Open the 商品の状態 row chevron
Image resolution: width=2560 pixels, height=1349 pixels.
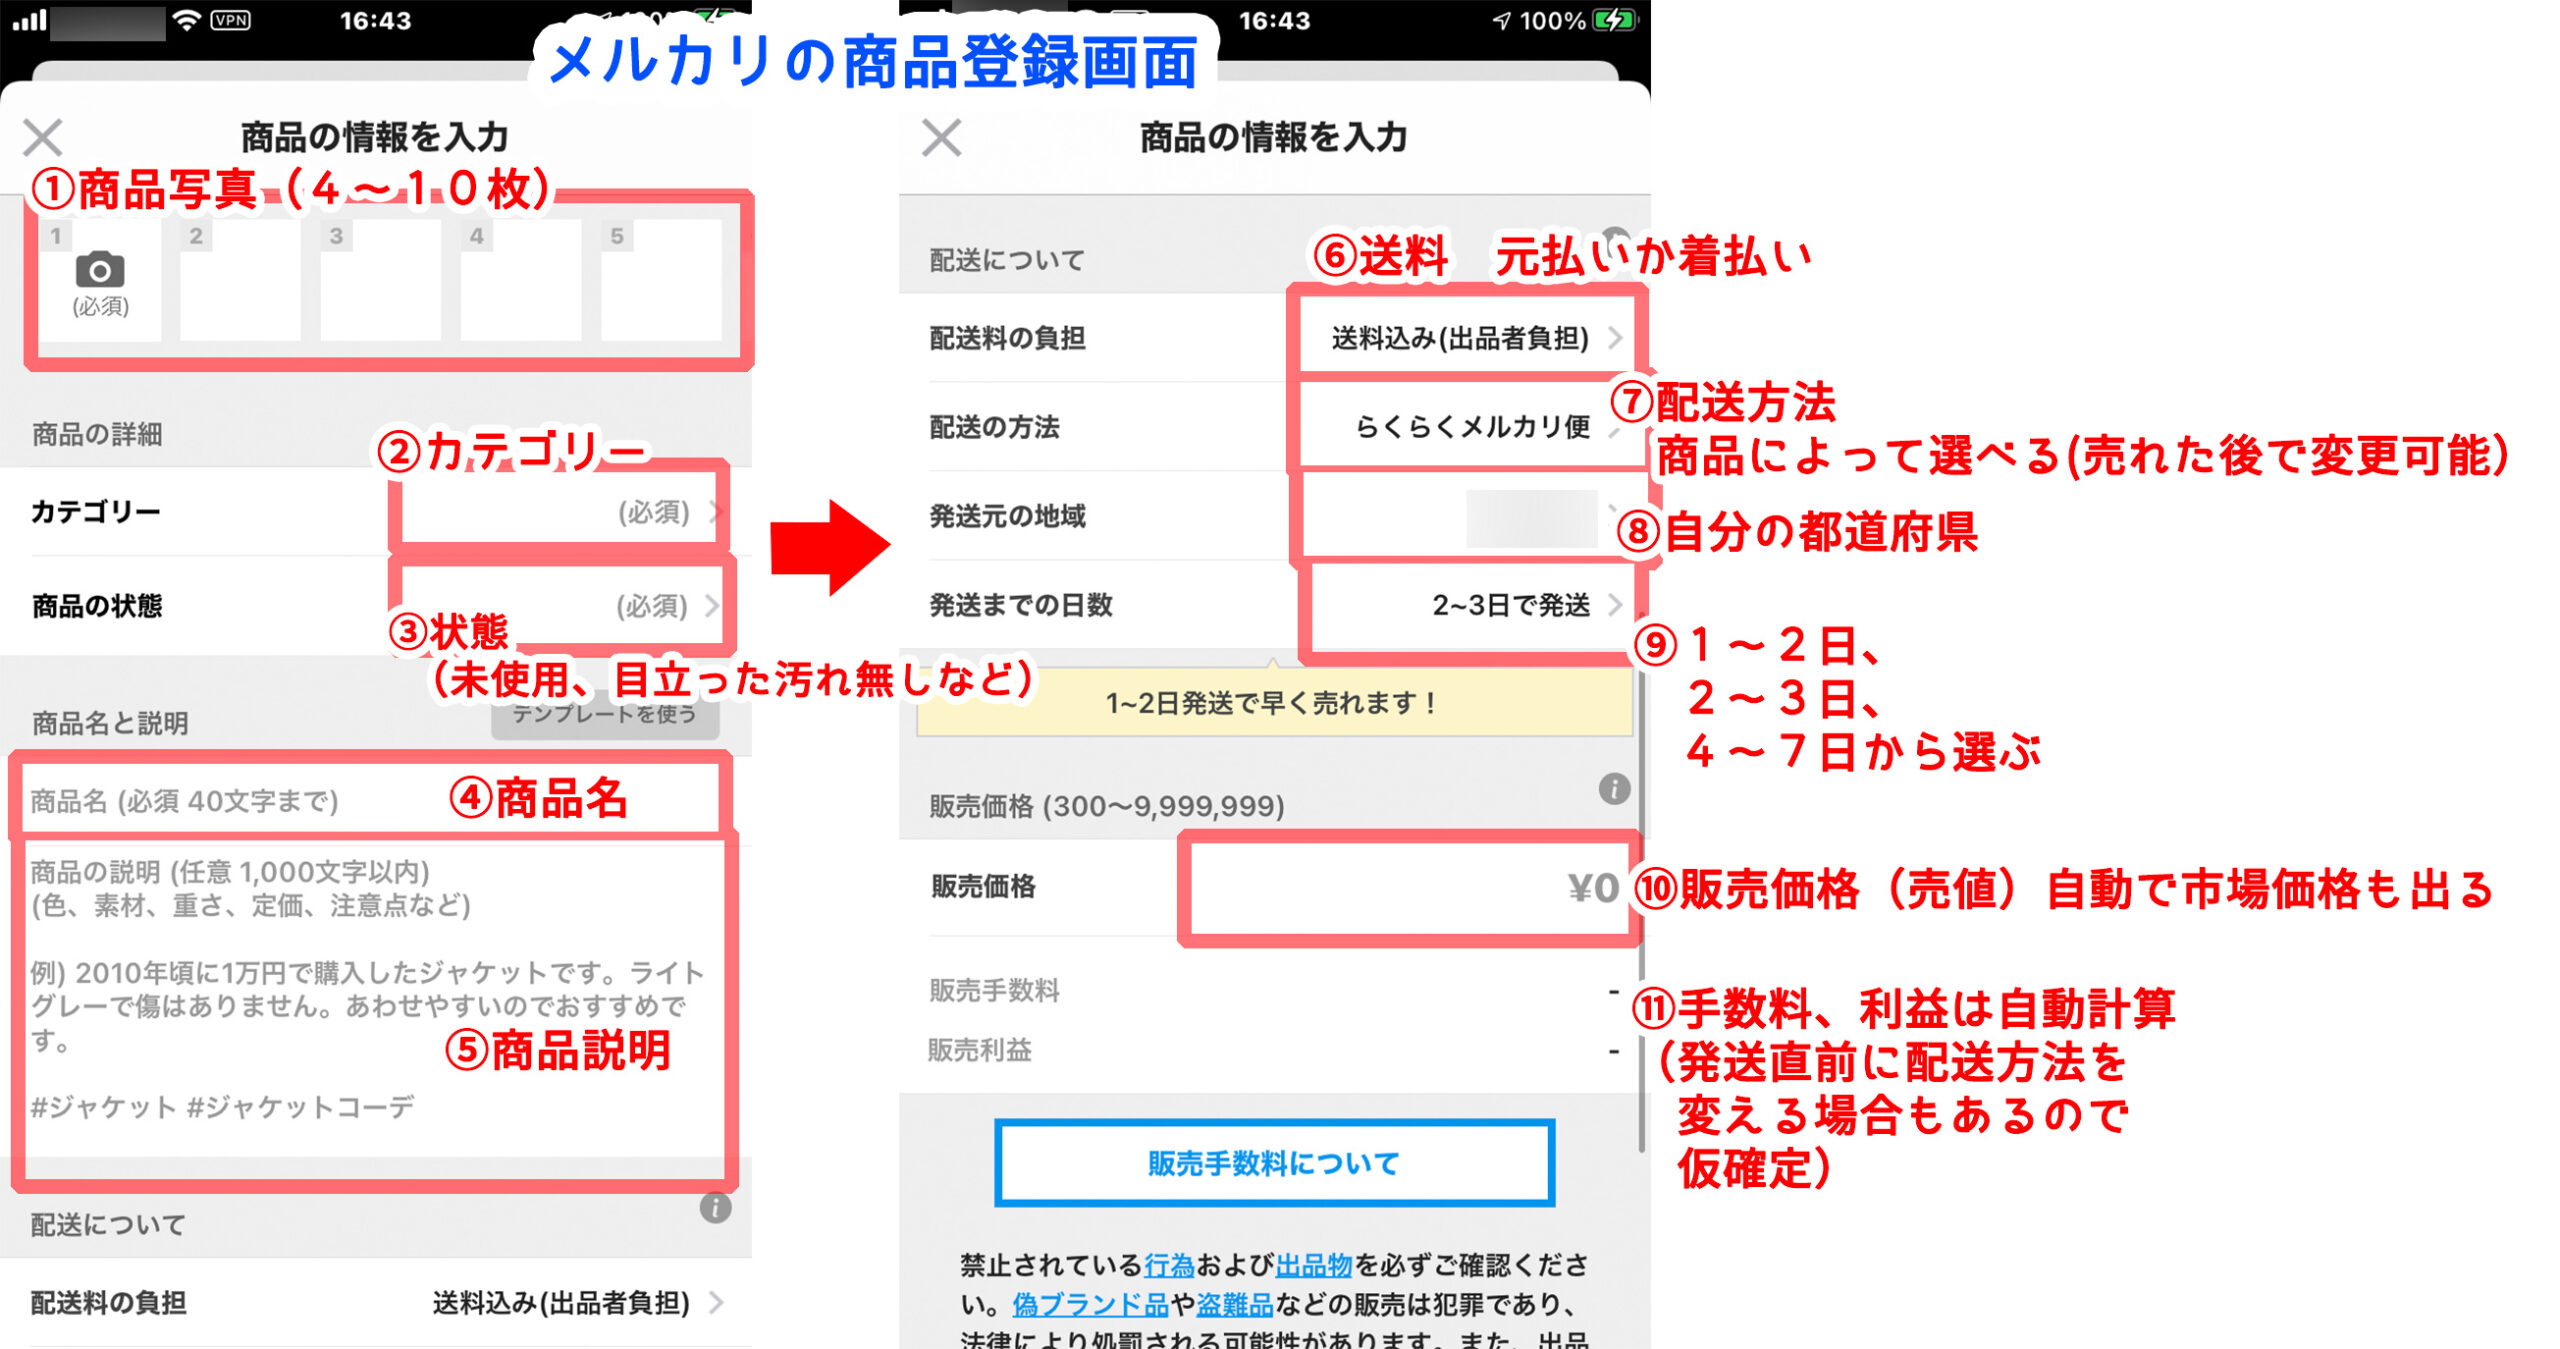click(712, 605)
